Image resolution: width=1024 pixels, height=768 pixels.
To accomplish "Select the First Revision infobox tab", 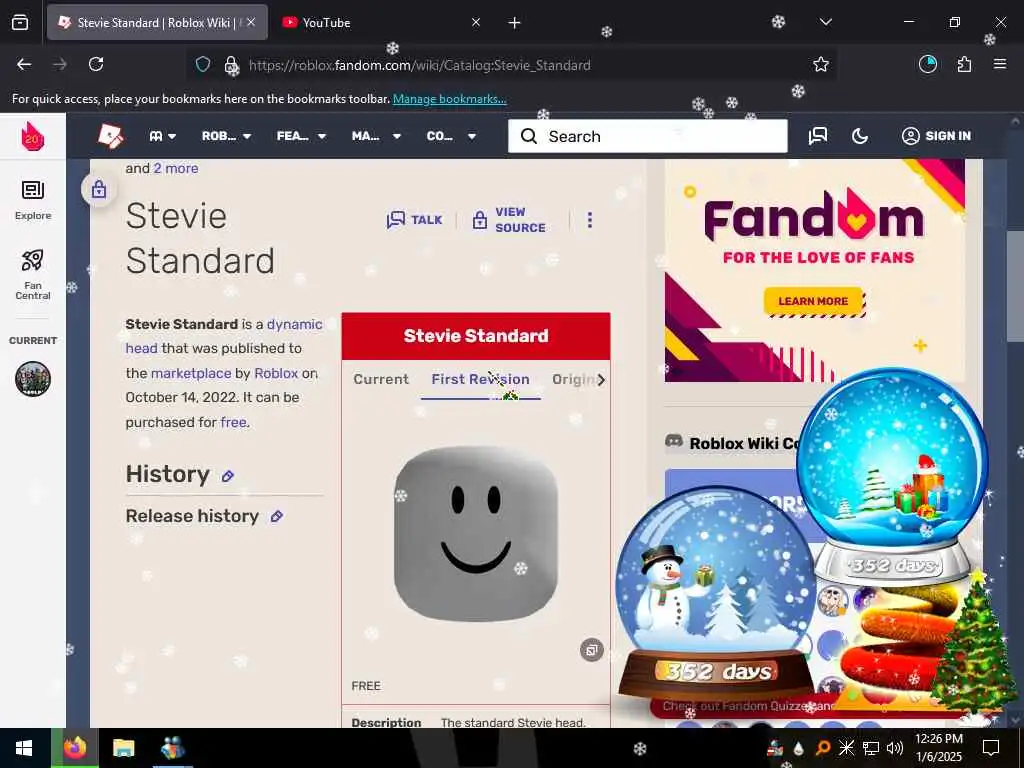I will pos(481,379).
